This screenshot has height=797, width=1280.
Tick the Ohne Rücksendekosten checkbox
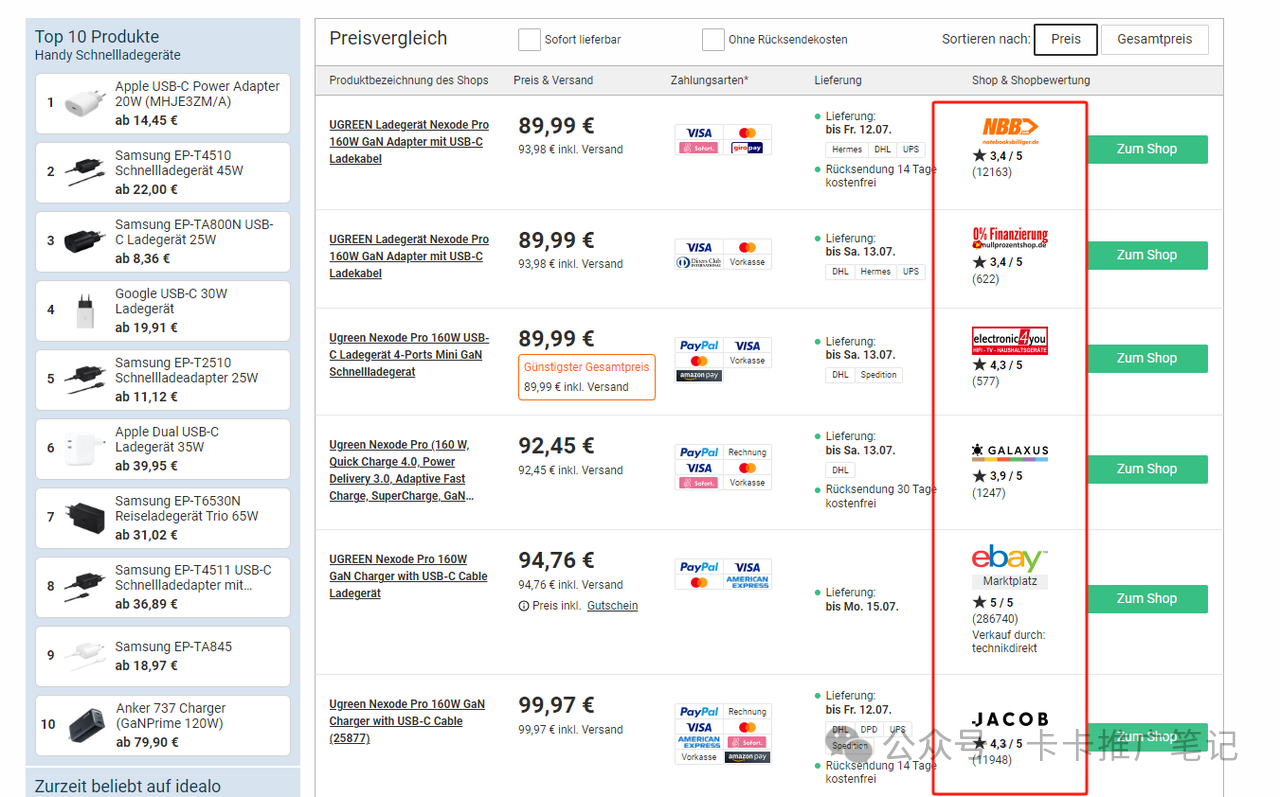tap(713, 39)
